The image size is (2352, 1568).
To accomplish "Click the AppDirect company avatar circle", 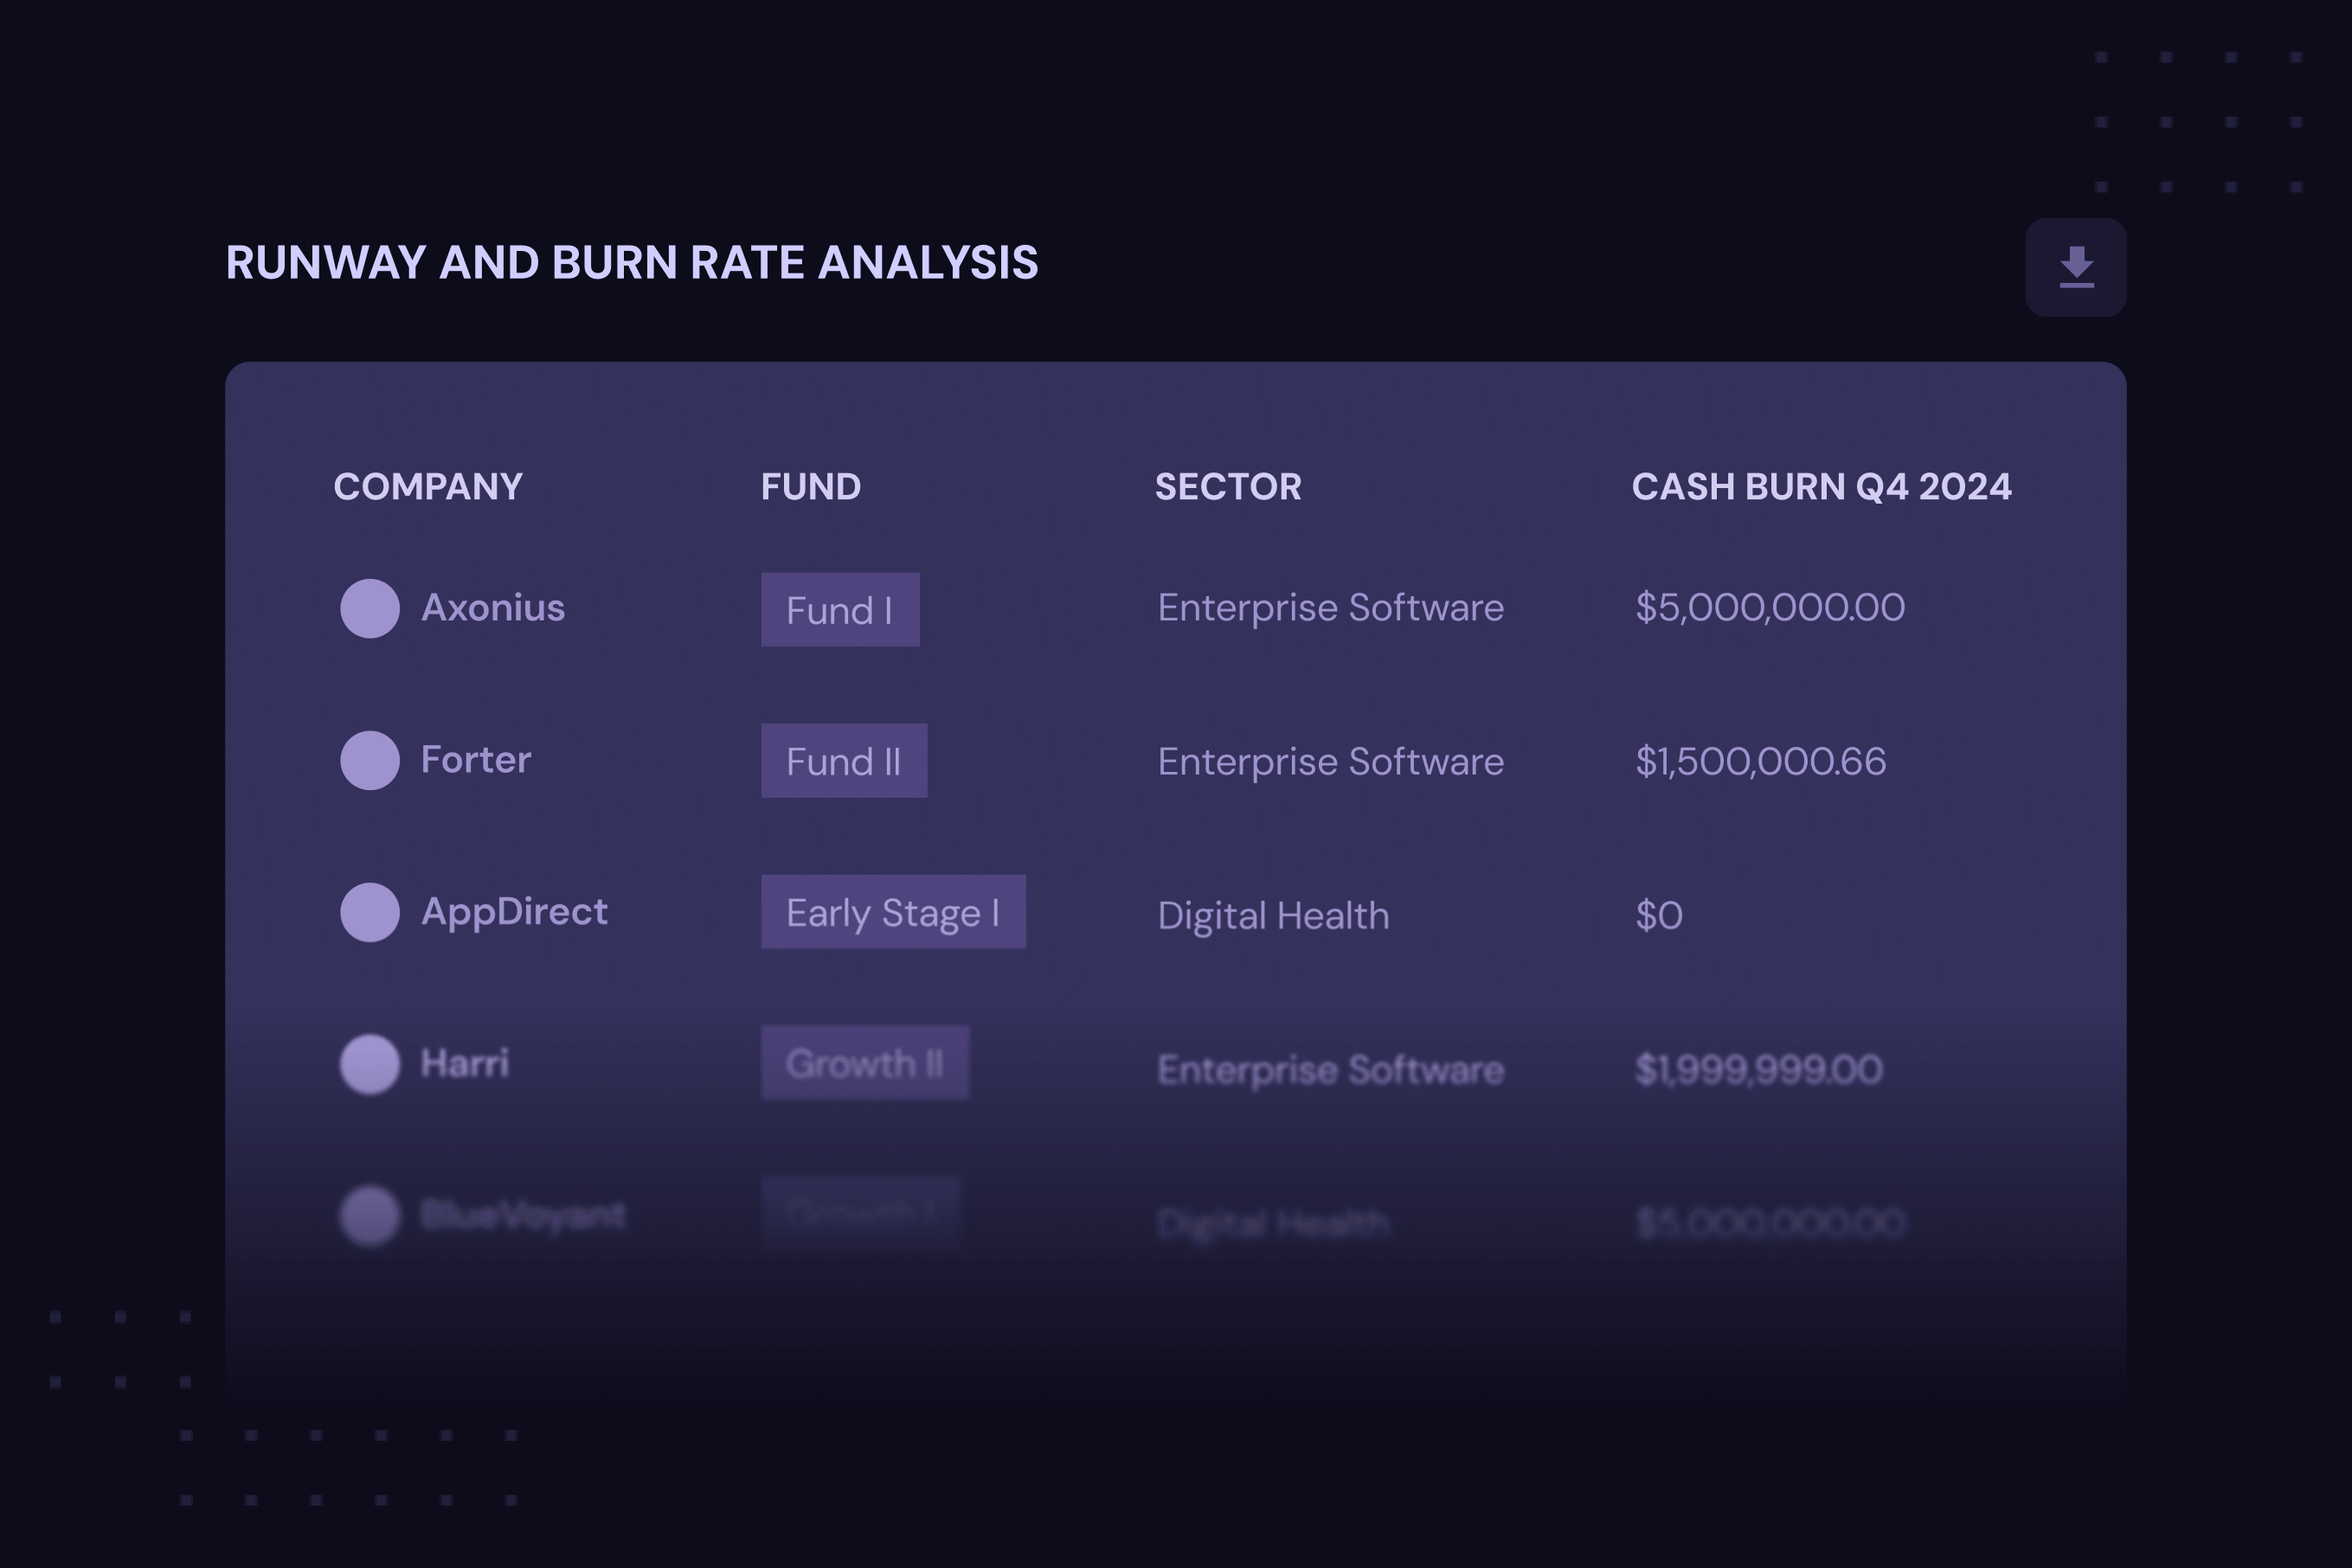I will pyautogui.click(x=370, y=912).
